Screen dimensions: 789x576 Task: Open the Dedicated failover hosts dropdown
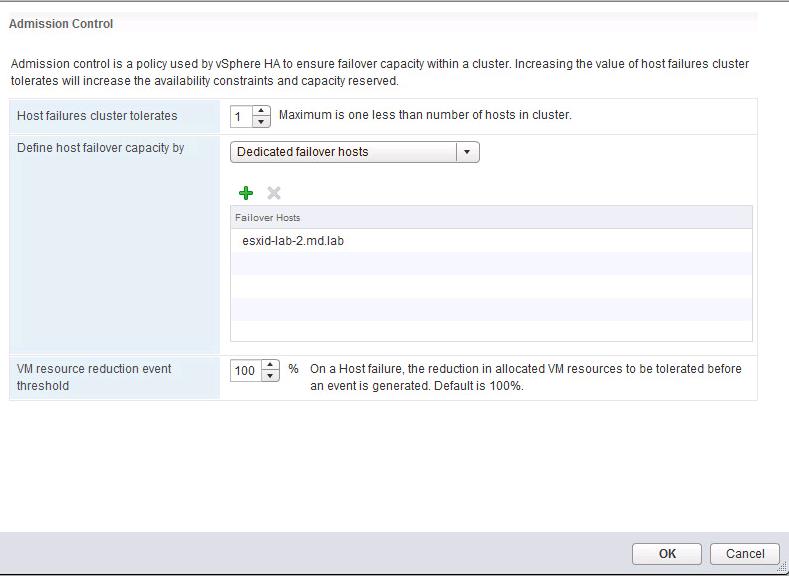click(x=343, y=152)
